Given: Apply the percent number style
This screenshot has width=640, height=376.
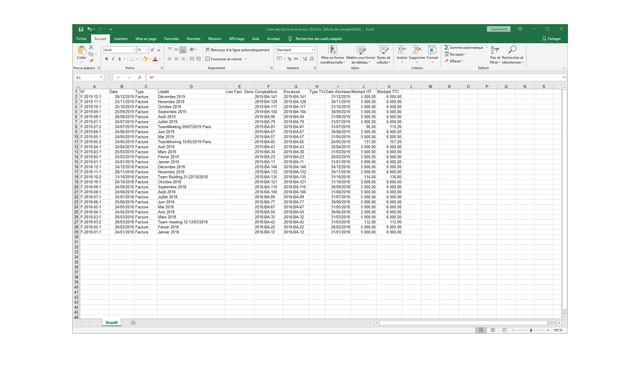Looking at the screenshot, I should (x=289, y=59).
